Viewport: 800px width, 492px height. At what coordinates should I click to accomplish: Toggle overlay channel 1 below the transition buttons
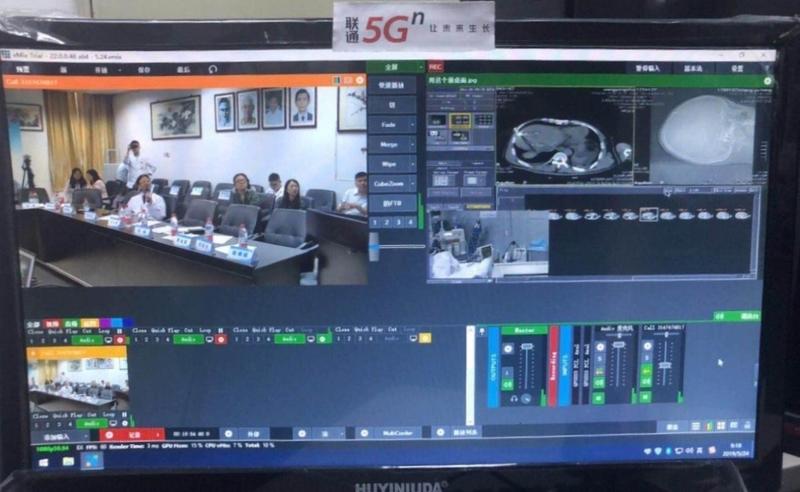376,223
